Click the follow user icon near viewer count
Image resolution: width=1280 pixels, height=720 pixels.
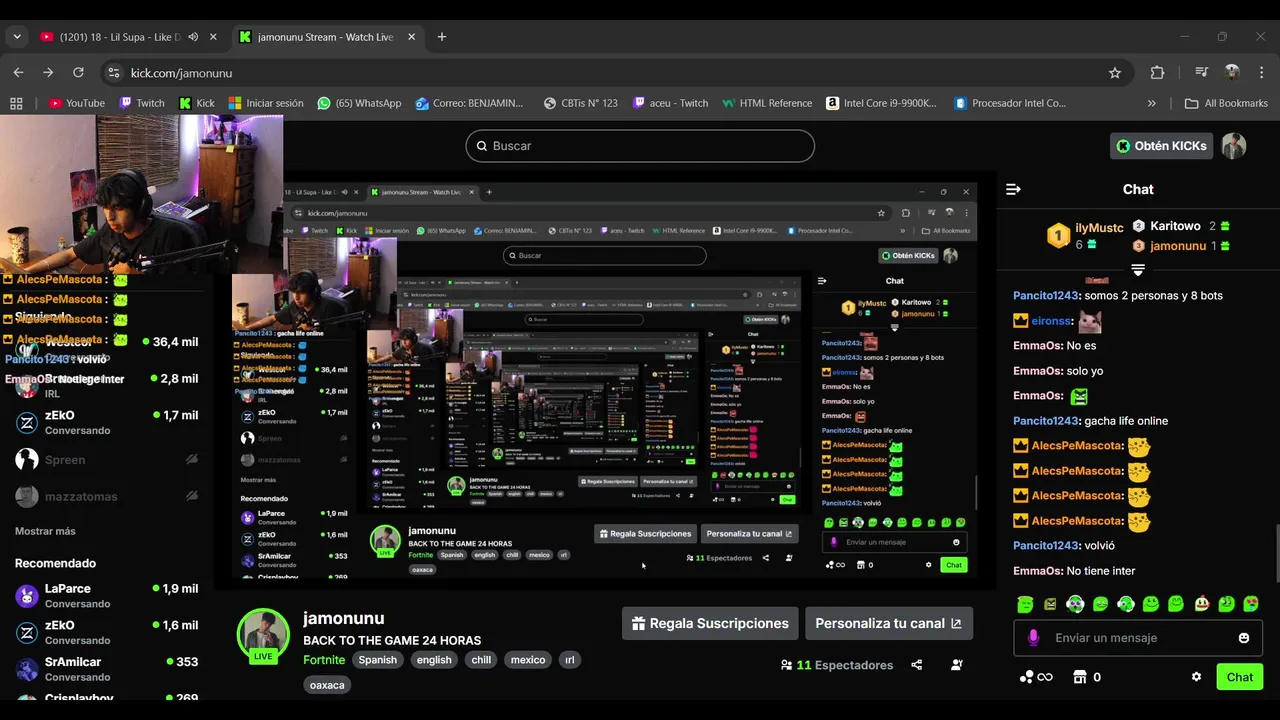957,665
